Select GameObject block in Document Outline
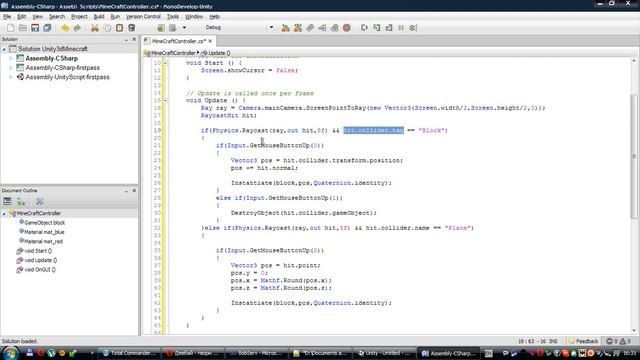 click(x=44, y=223)
